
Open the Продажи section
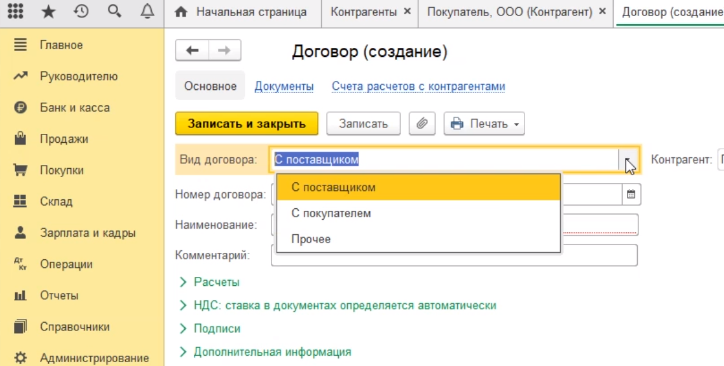[x=64, y=139]
